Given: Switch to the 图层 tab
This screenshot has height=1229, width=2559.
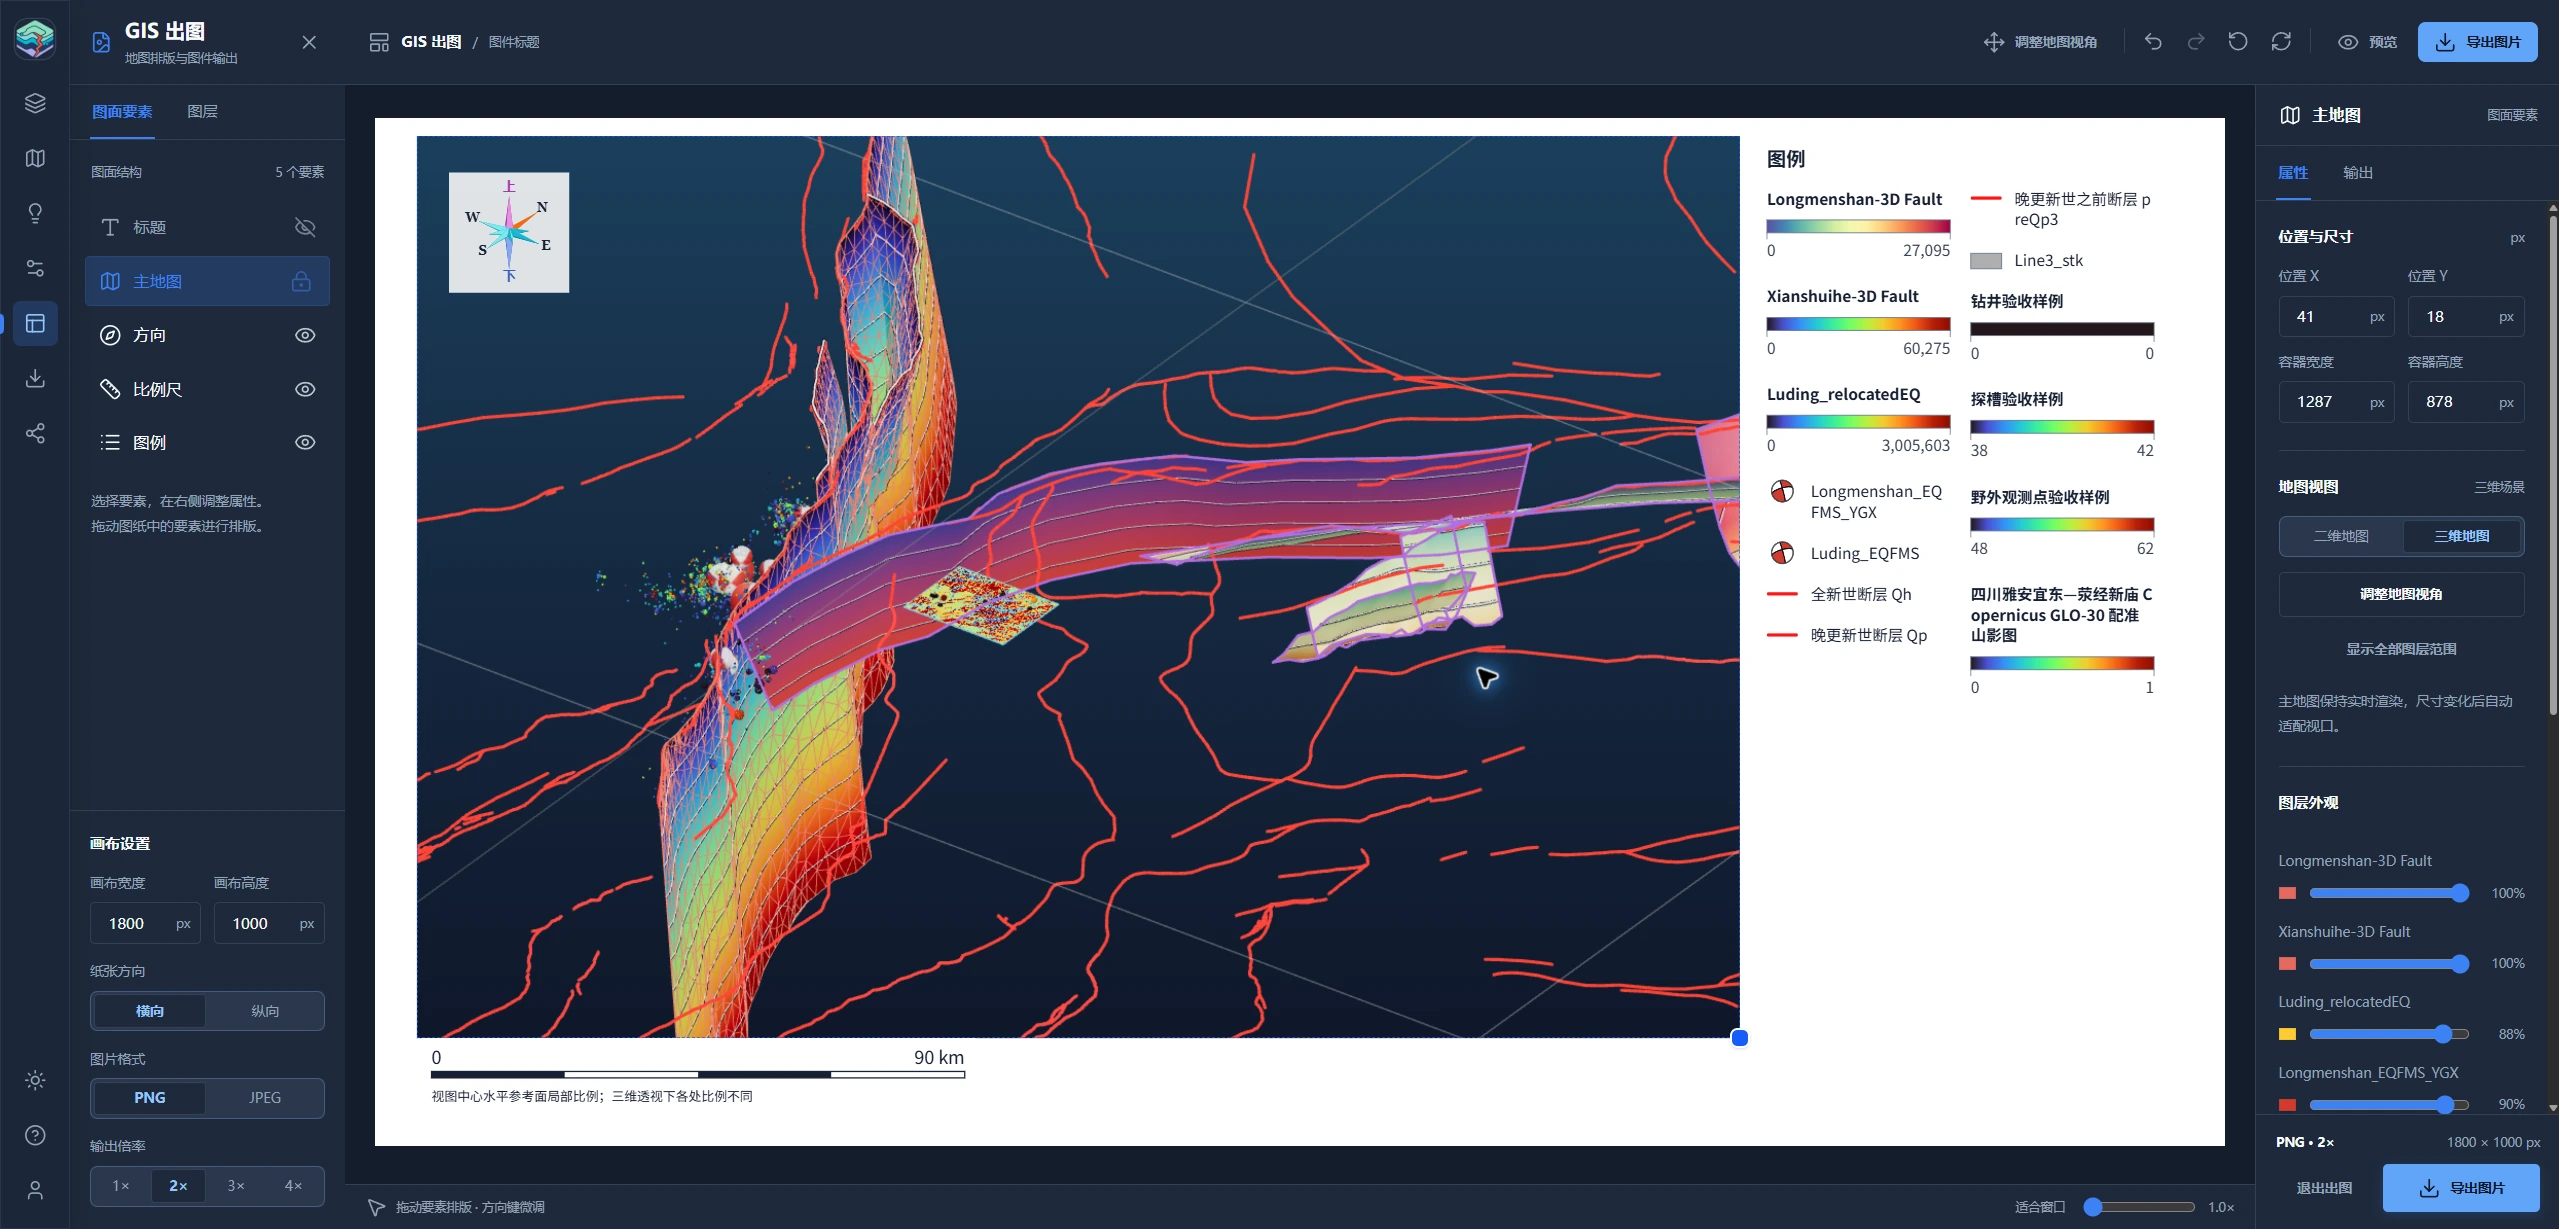Looking at the screenshot, I should pos(202,111).
